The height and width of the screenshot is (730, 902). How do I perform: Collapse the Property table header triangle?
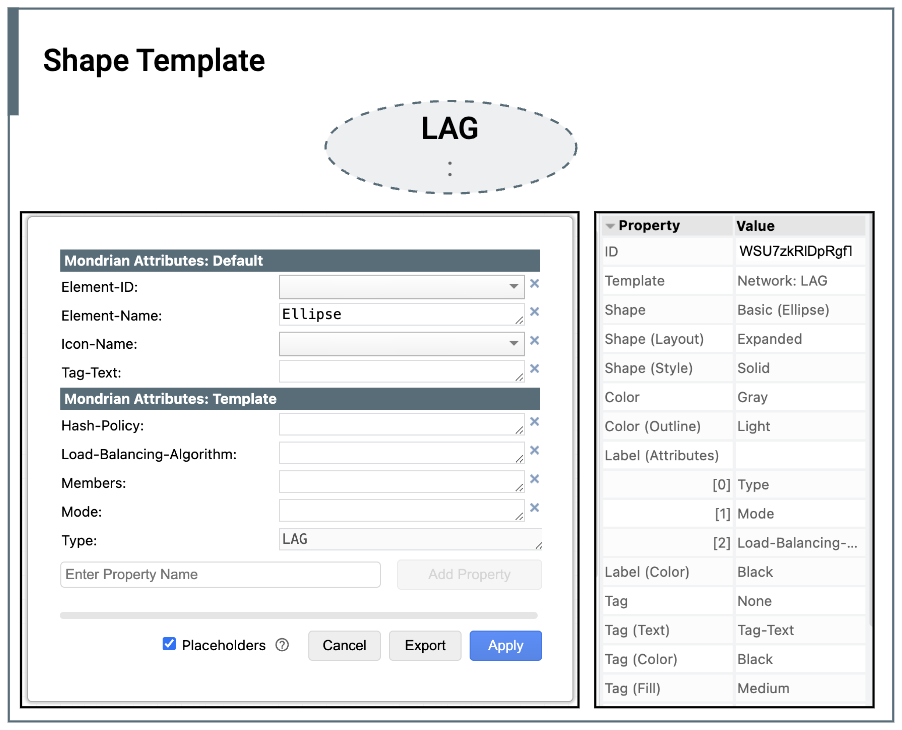point(610,226)
